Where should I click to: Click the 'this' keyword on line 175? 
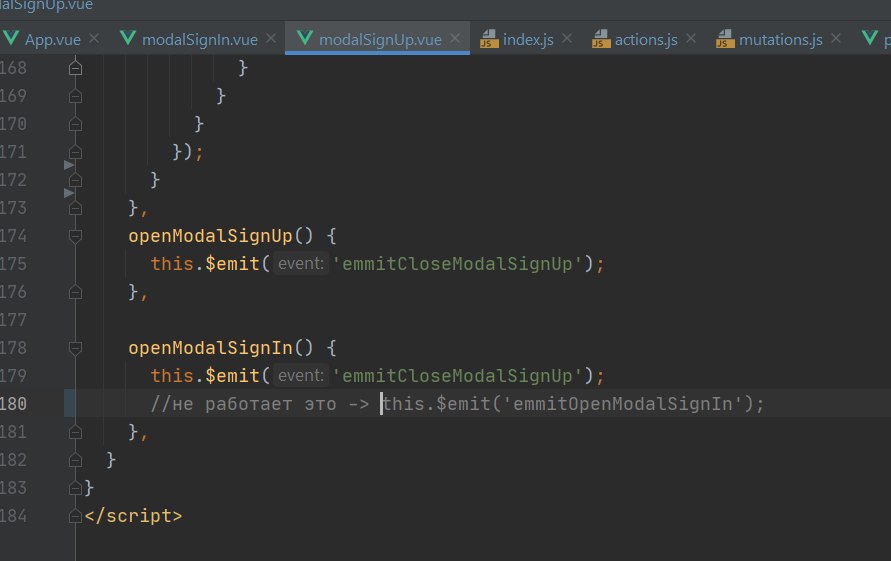pyautogui.click(x=172, y=264)
